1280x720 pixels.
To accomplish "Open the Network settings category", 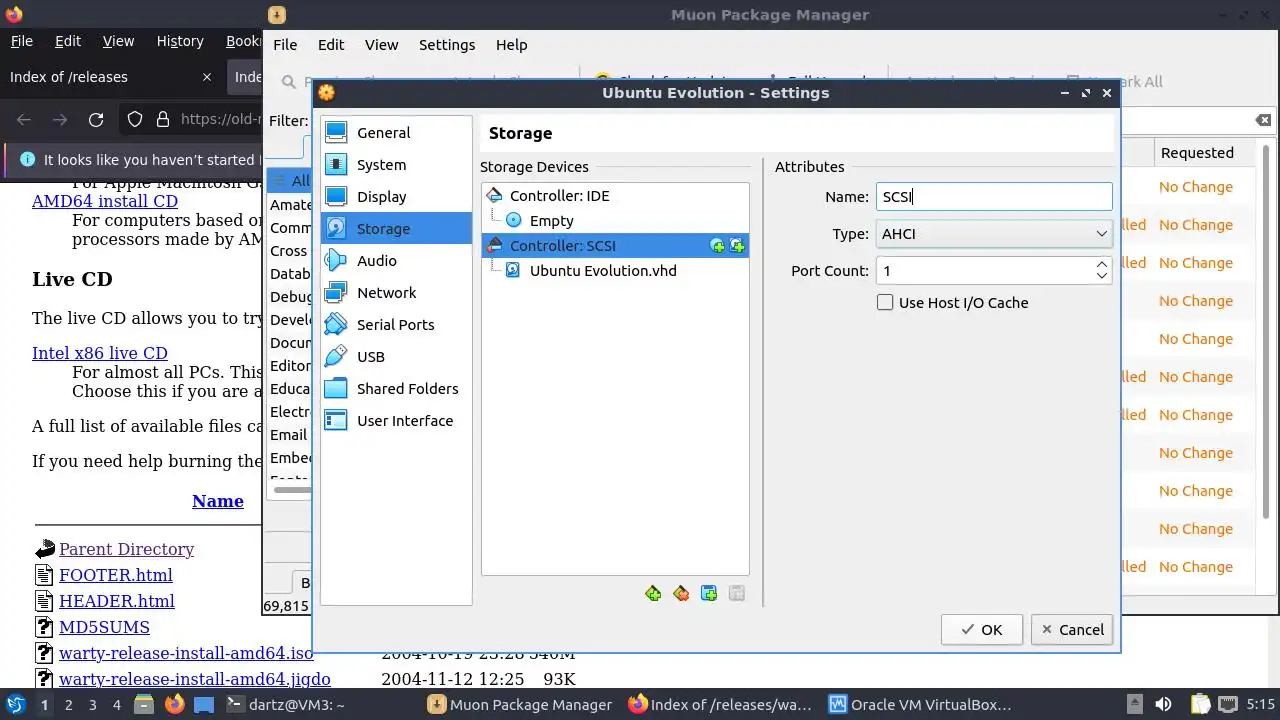I will coord(396,293).
